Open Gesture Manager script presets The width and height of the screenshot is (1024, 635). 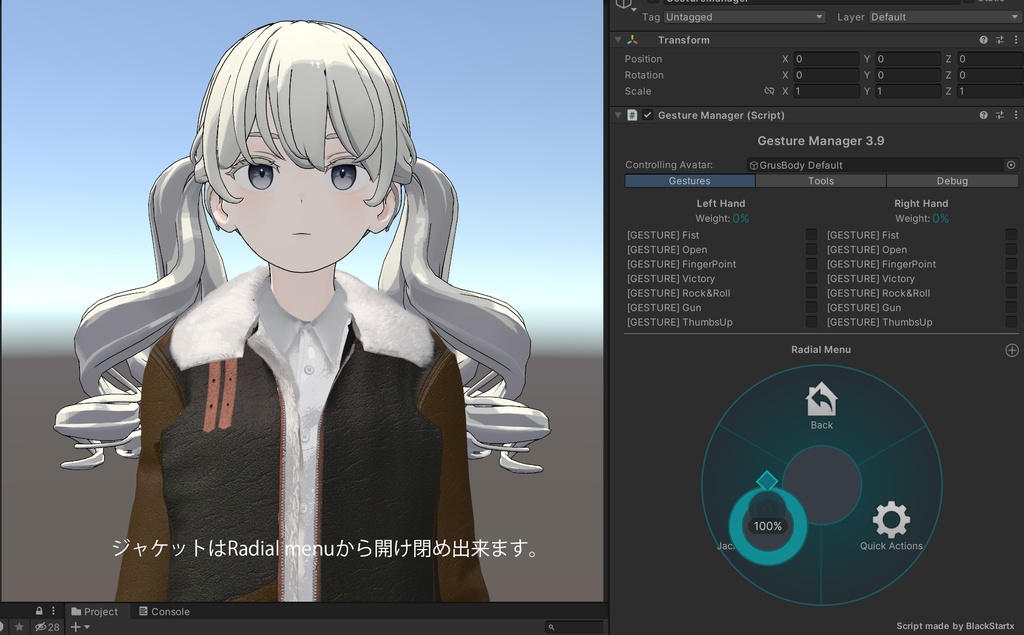[x=1000, y=115]
